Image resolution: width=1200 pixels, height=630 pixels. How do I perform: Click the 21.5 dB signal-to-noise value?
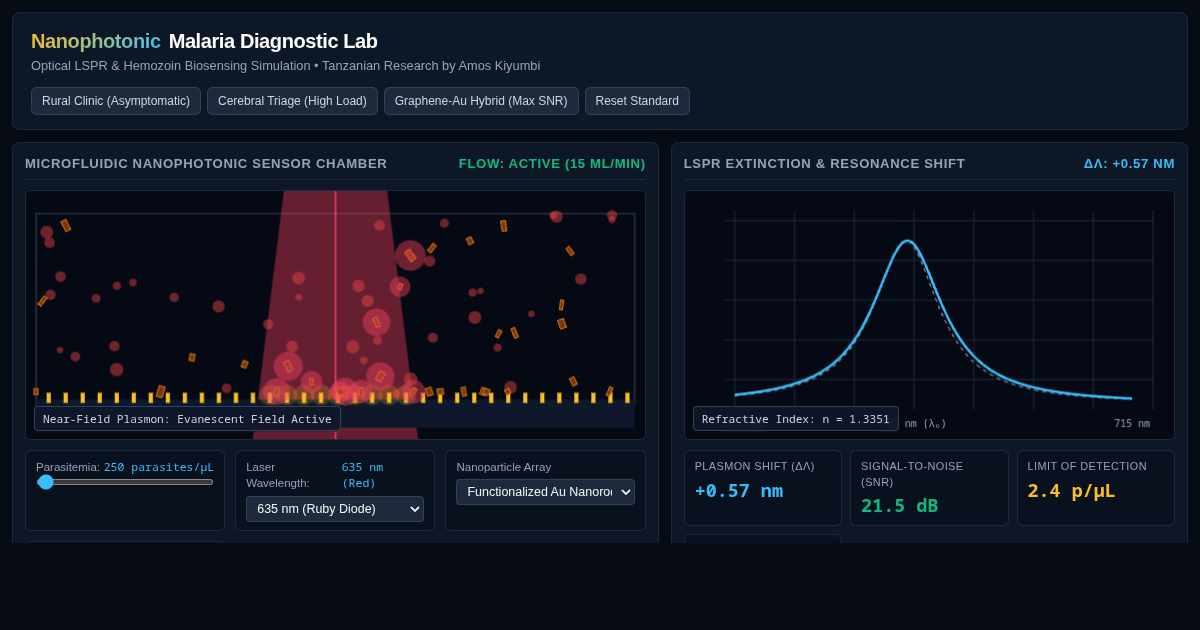[x=900, y=506]
